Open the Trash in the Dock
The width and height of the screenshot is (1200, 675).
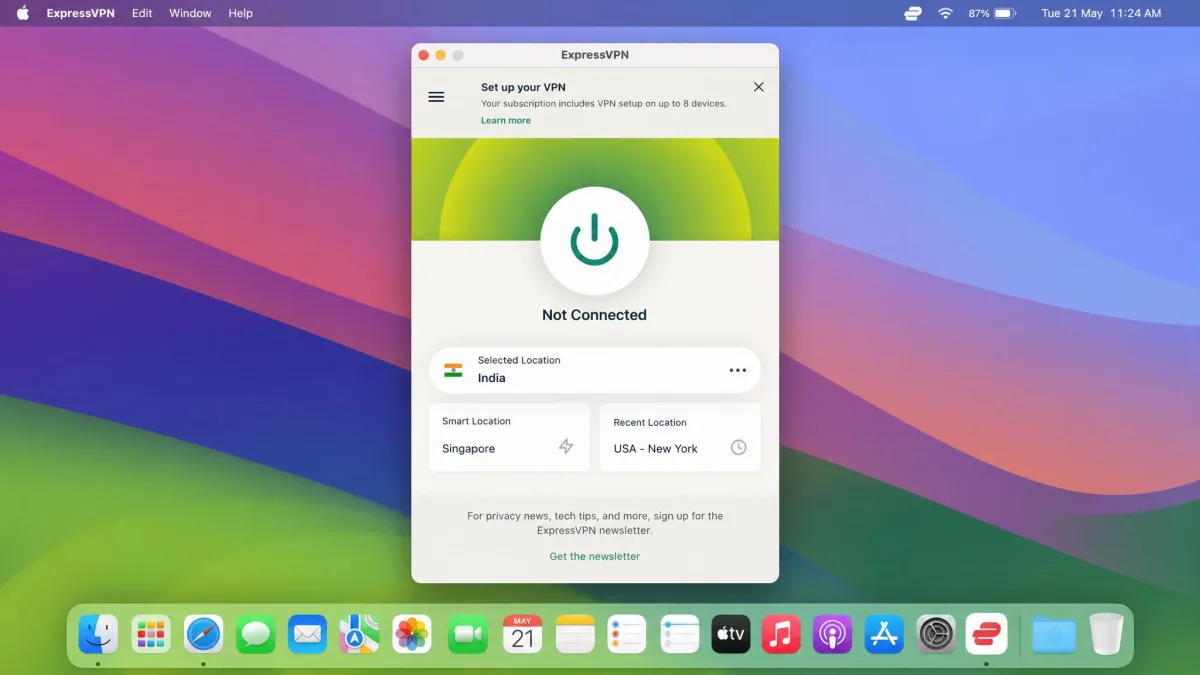pos(1107,634)
